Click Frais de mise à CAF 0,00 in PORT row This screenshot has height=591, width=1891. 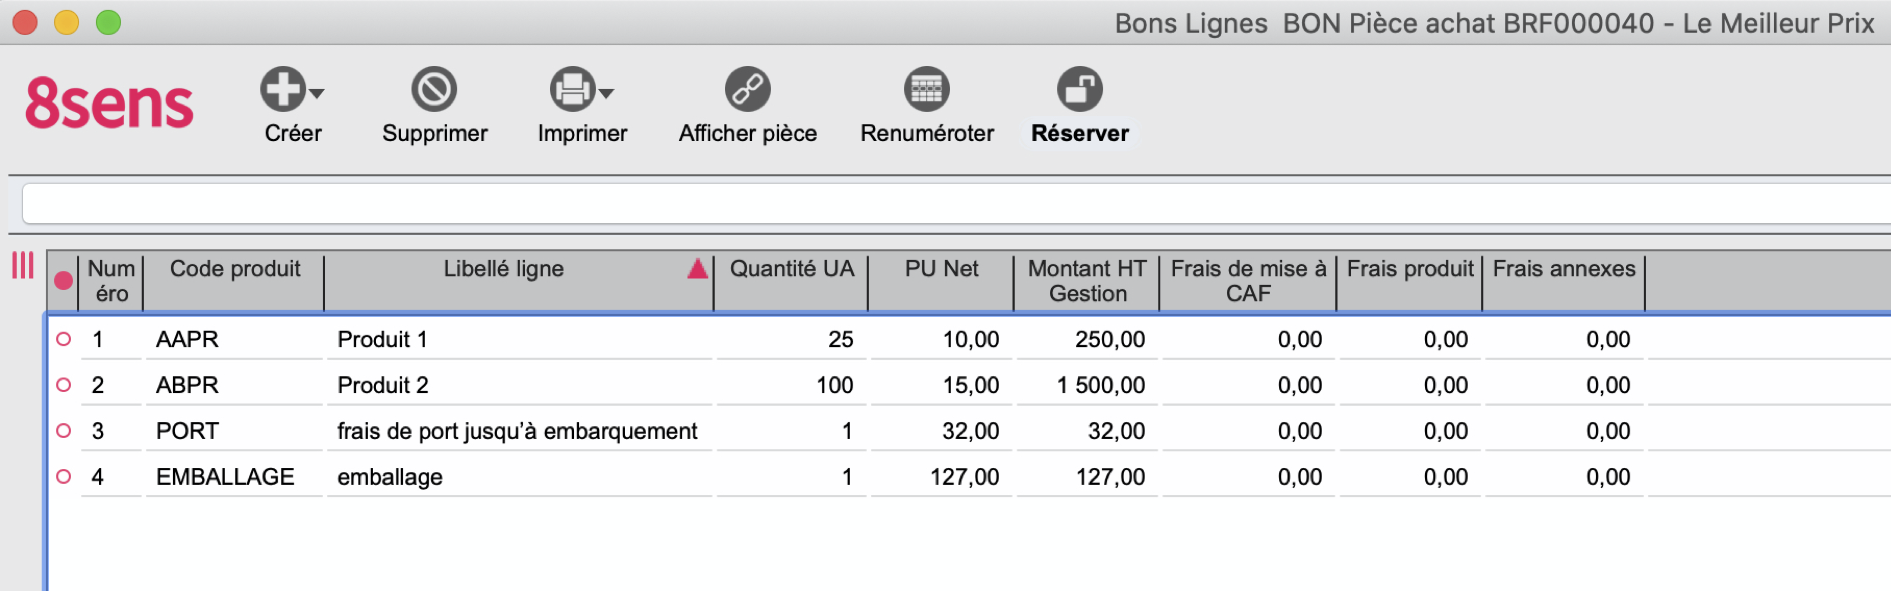click(x=1300, y=431)
